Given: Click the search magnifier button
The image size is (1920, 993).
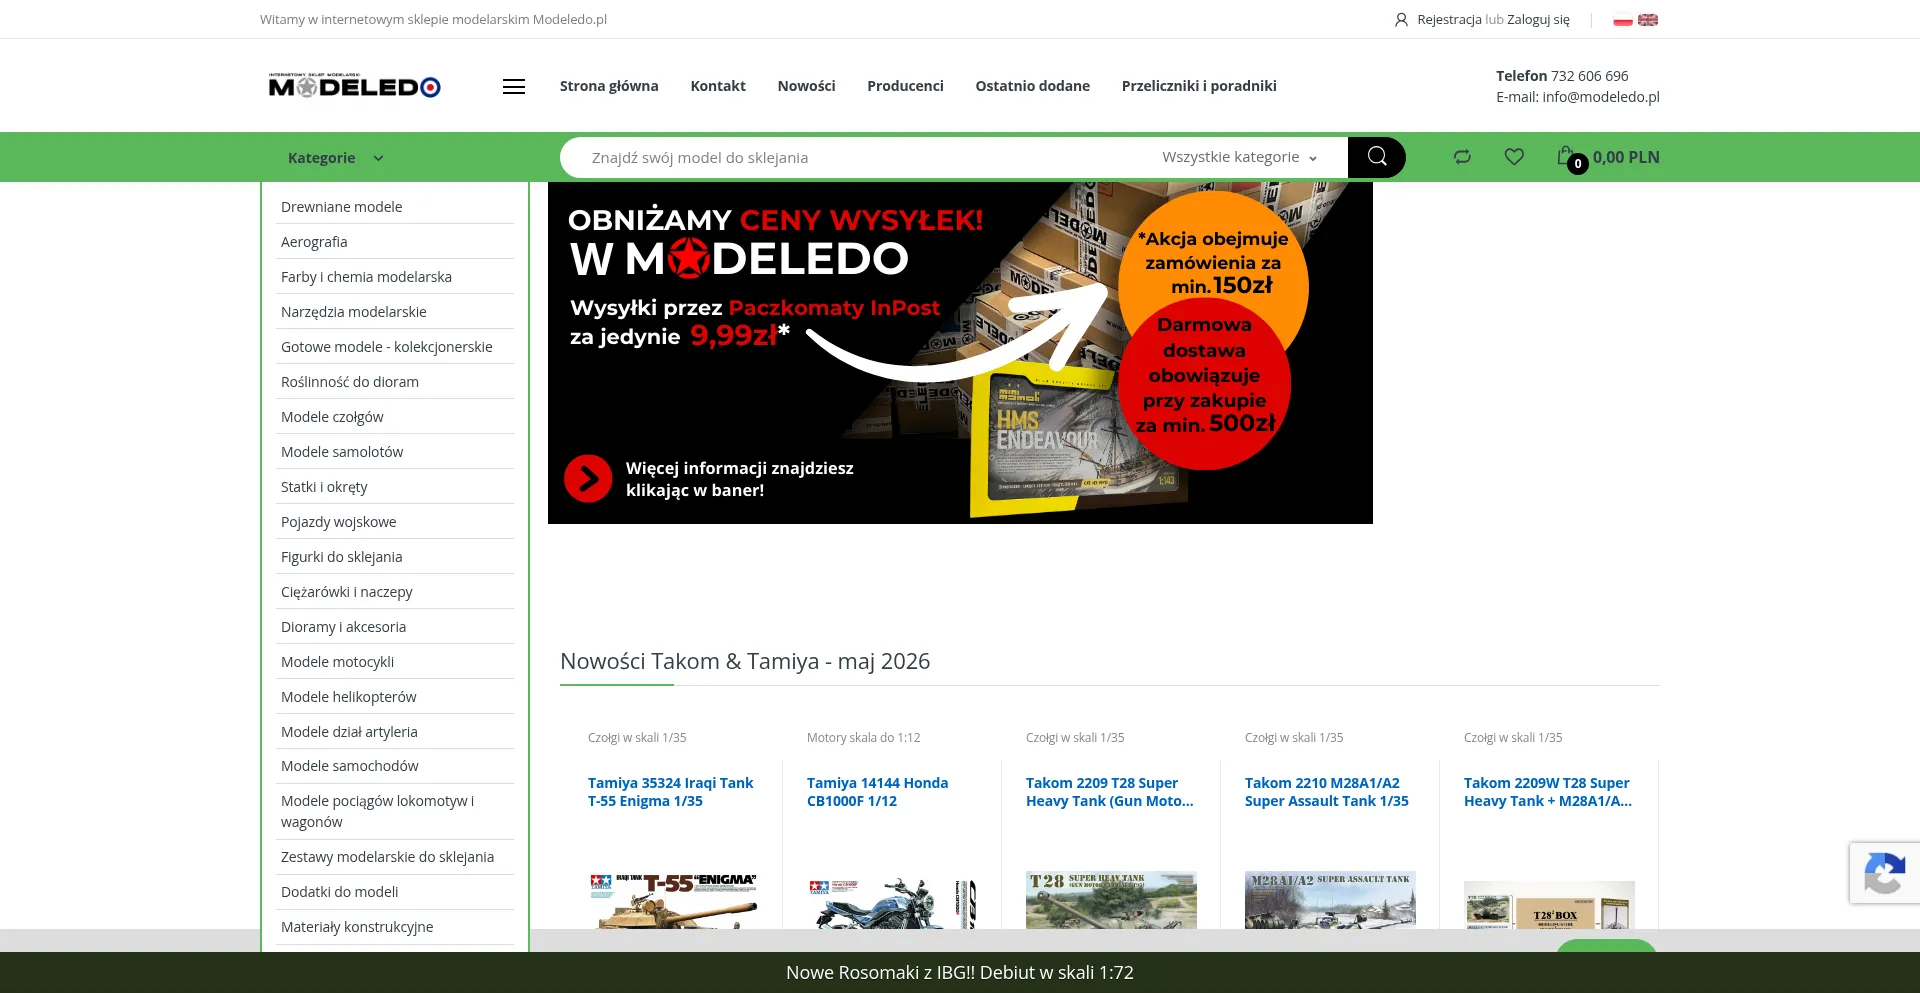Looking at the screenshot, I should [x=1376, y=157].
